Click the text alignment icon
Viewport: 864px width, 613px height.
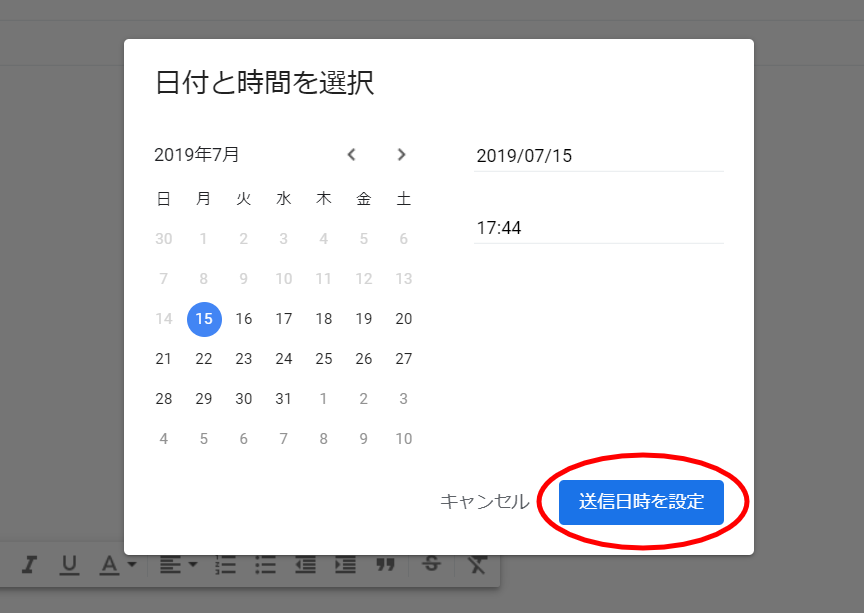[170, 565]
